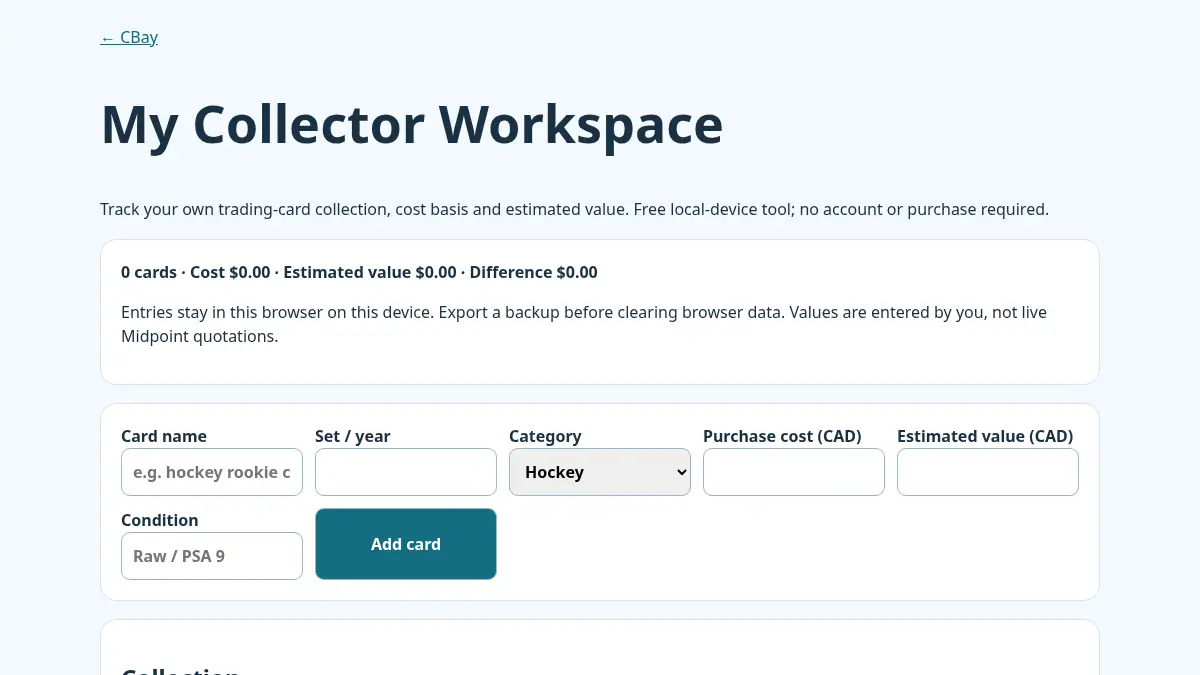The height and width of the screenshot is (675, 1200).
Task: Click the Category label
Action: click(x=545, y=436)
